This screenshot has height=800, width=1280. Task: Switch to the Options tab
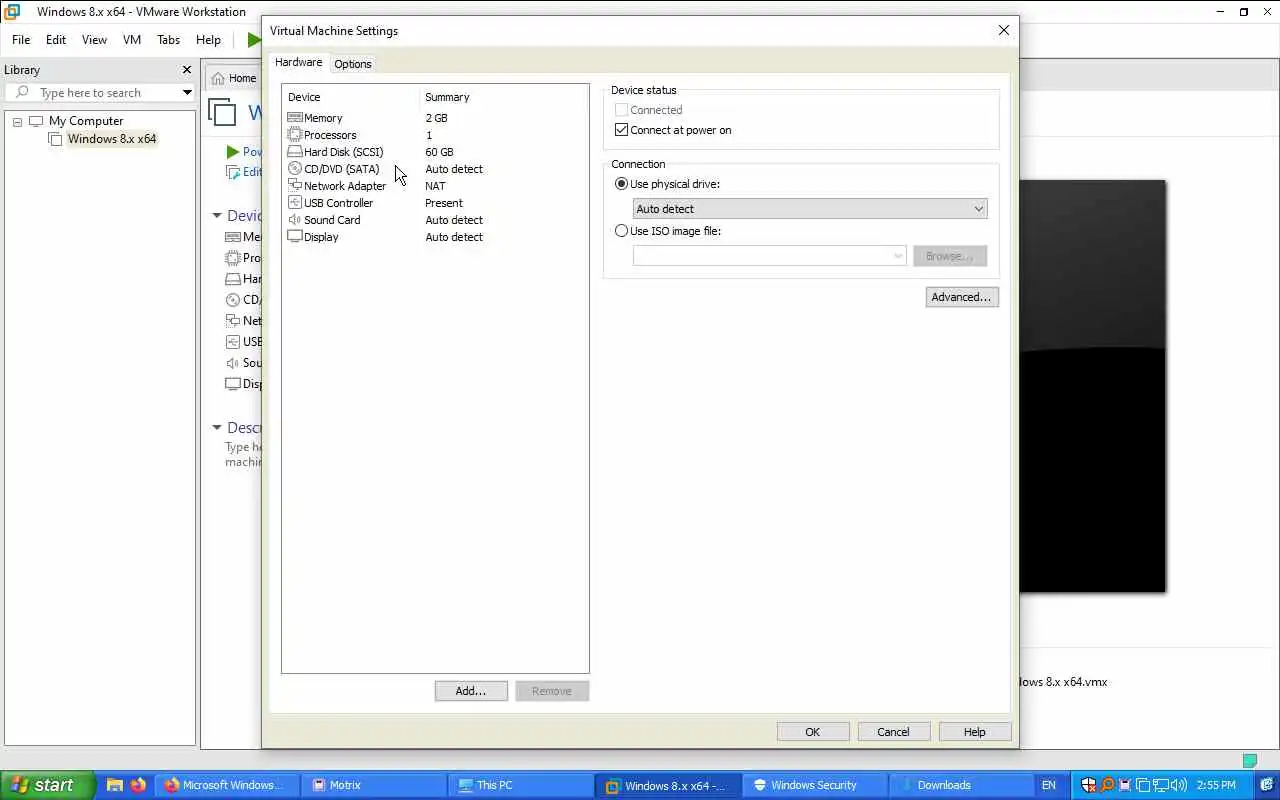(x=353, y=64)
